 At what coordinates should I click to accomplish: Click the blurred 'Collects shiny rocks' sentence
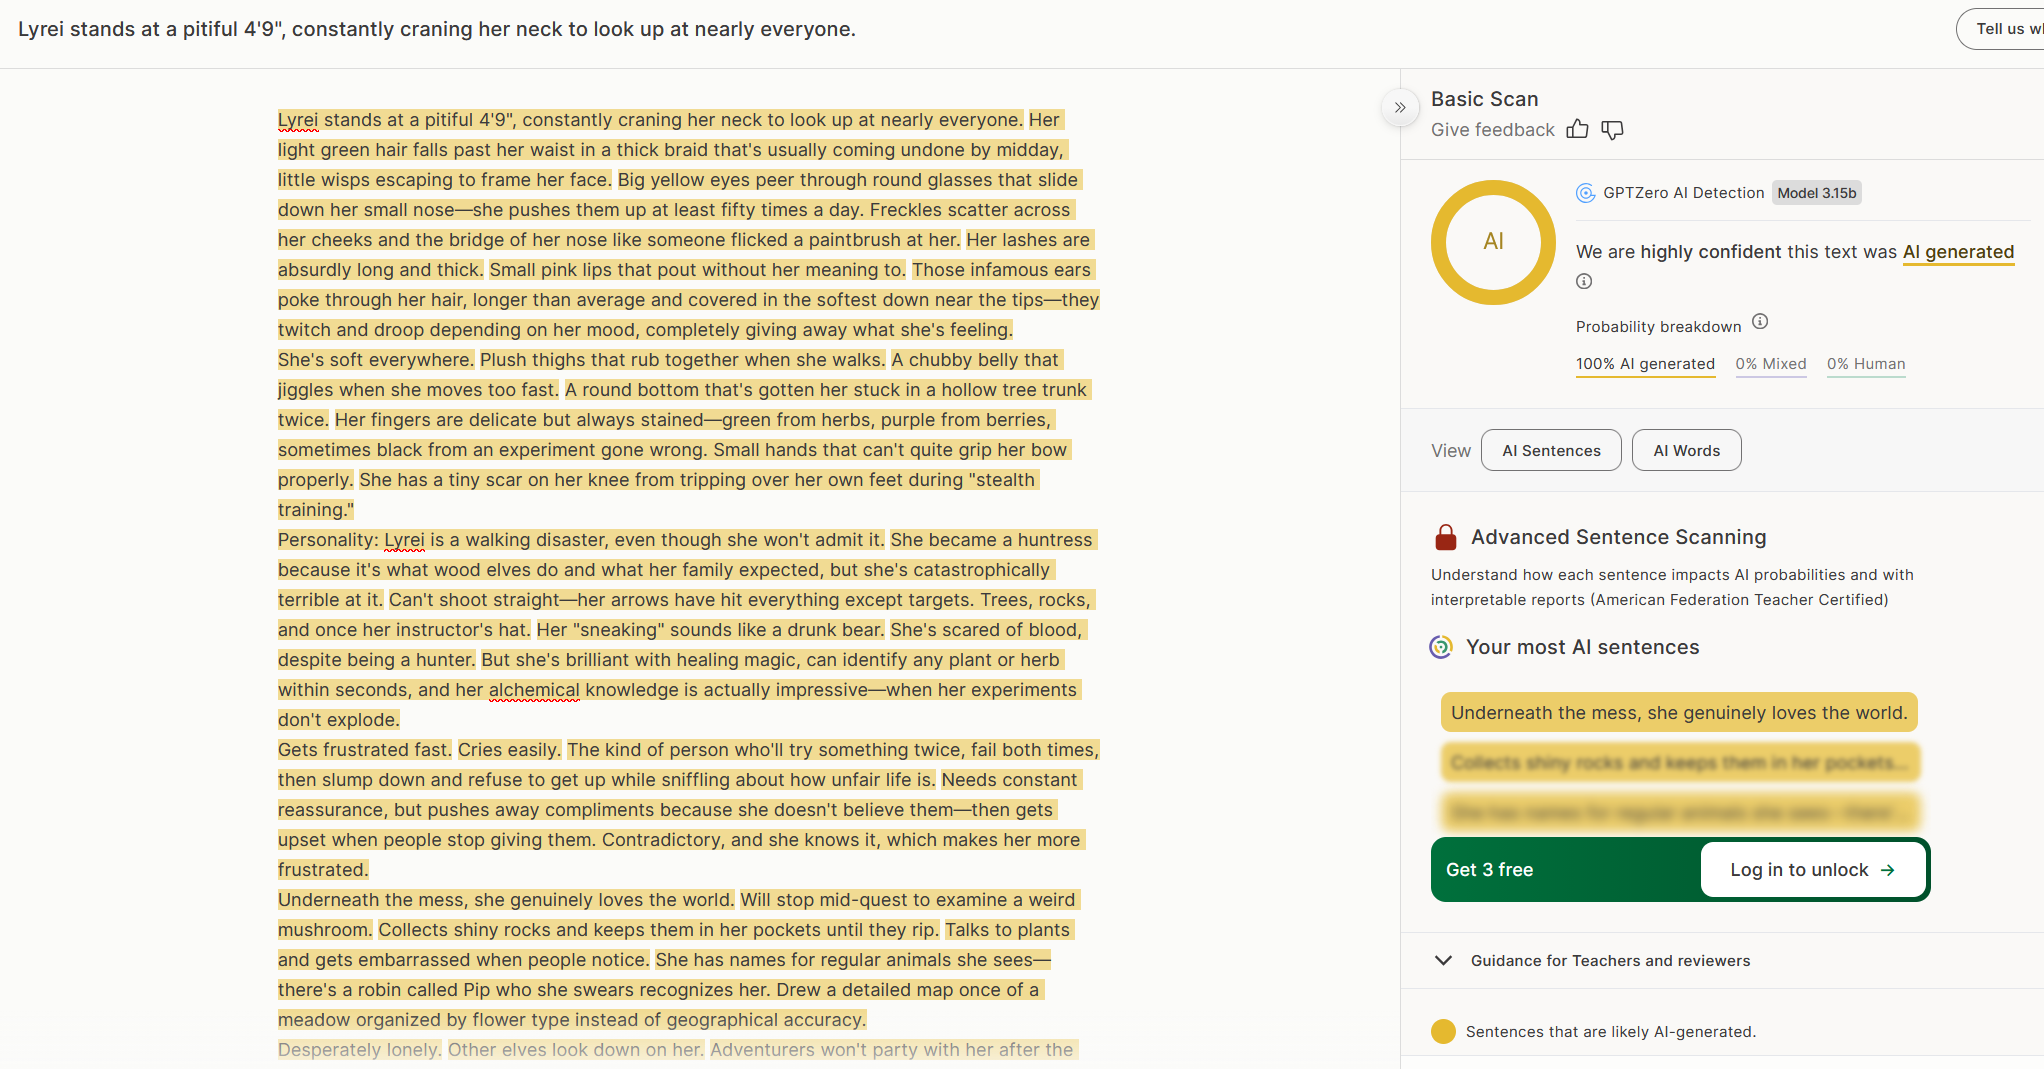(1679, 762)
